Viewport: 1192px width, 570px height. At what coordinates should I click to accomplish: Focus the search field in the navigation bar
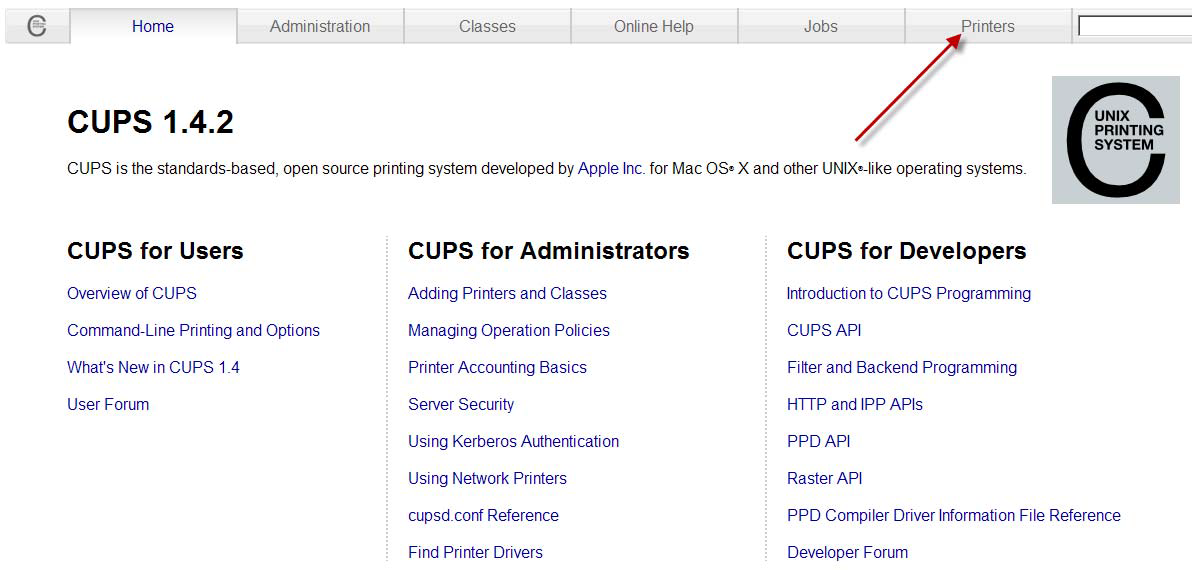click(1134, 27)
